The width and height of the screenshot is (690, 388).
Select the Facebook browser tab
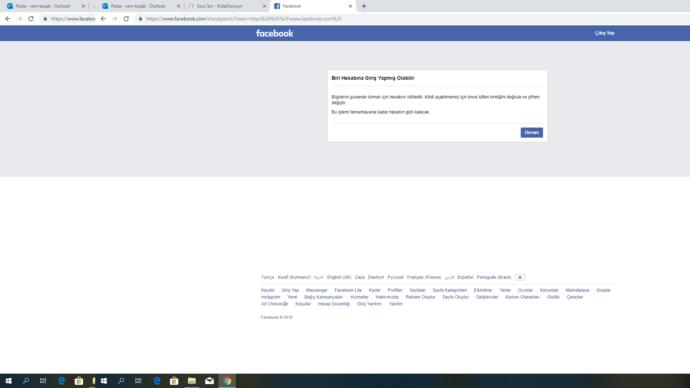pyautogui.click(x=312, y=6)
